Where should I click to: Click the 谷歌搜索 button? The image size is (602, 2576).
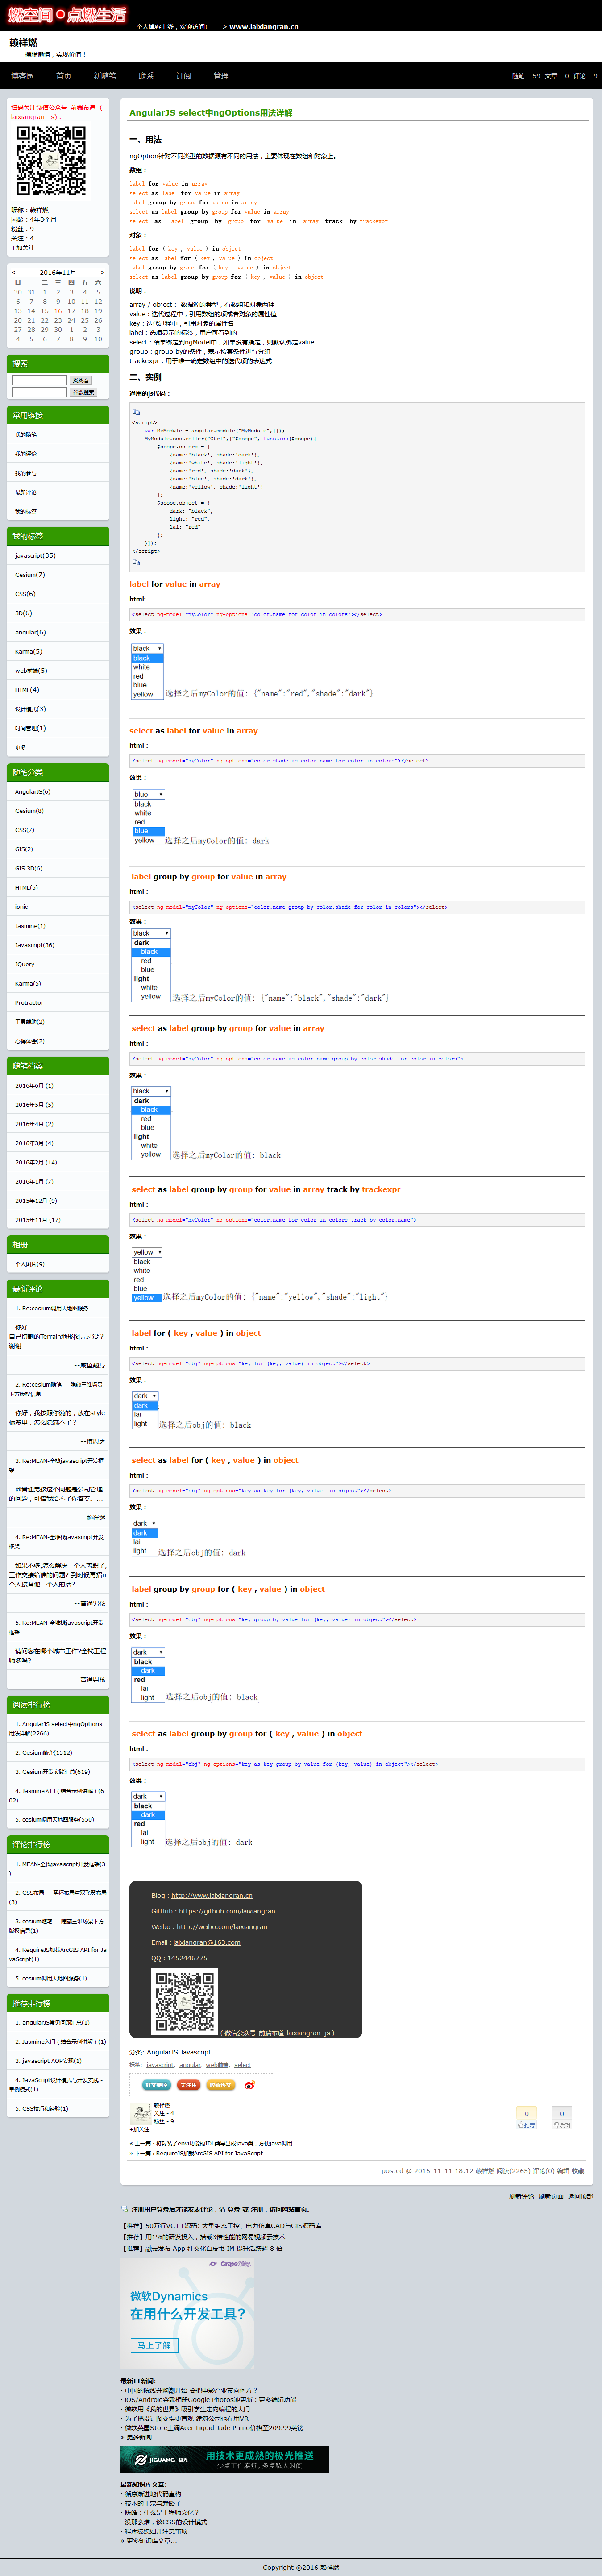(83, 392)
